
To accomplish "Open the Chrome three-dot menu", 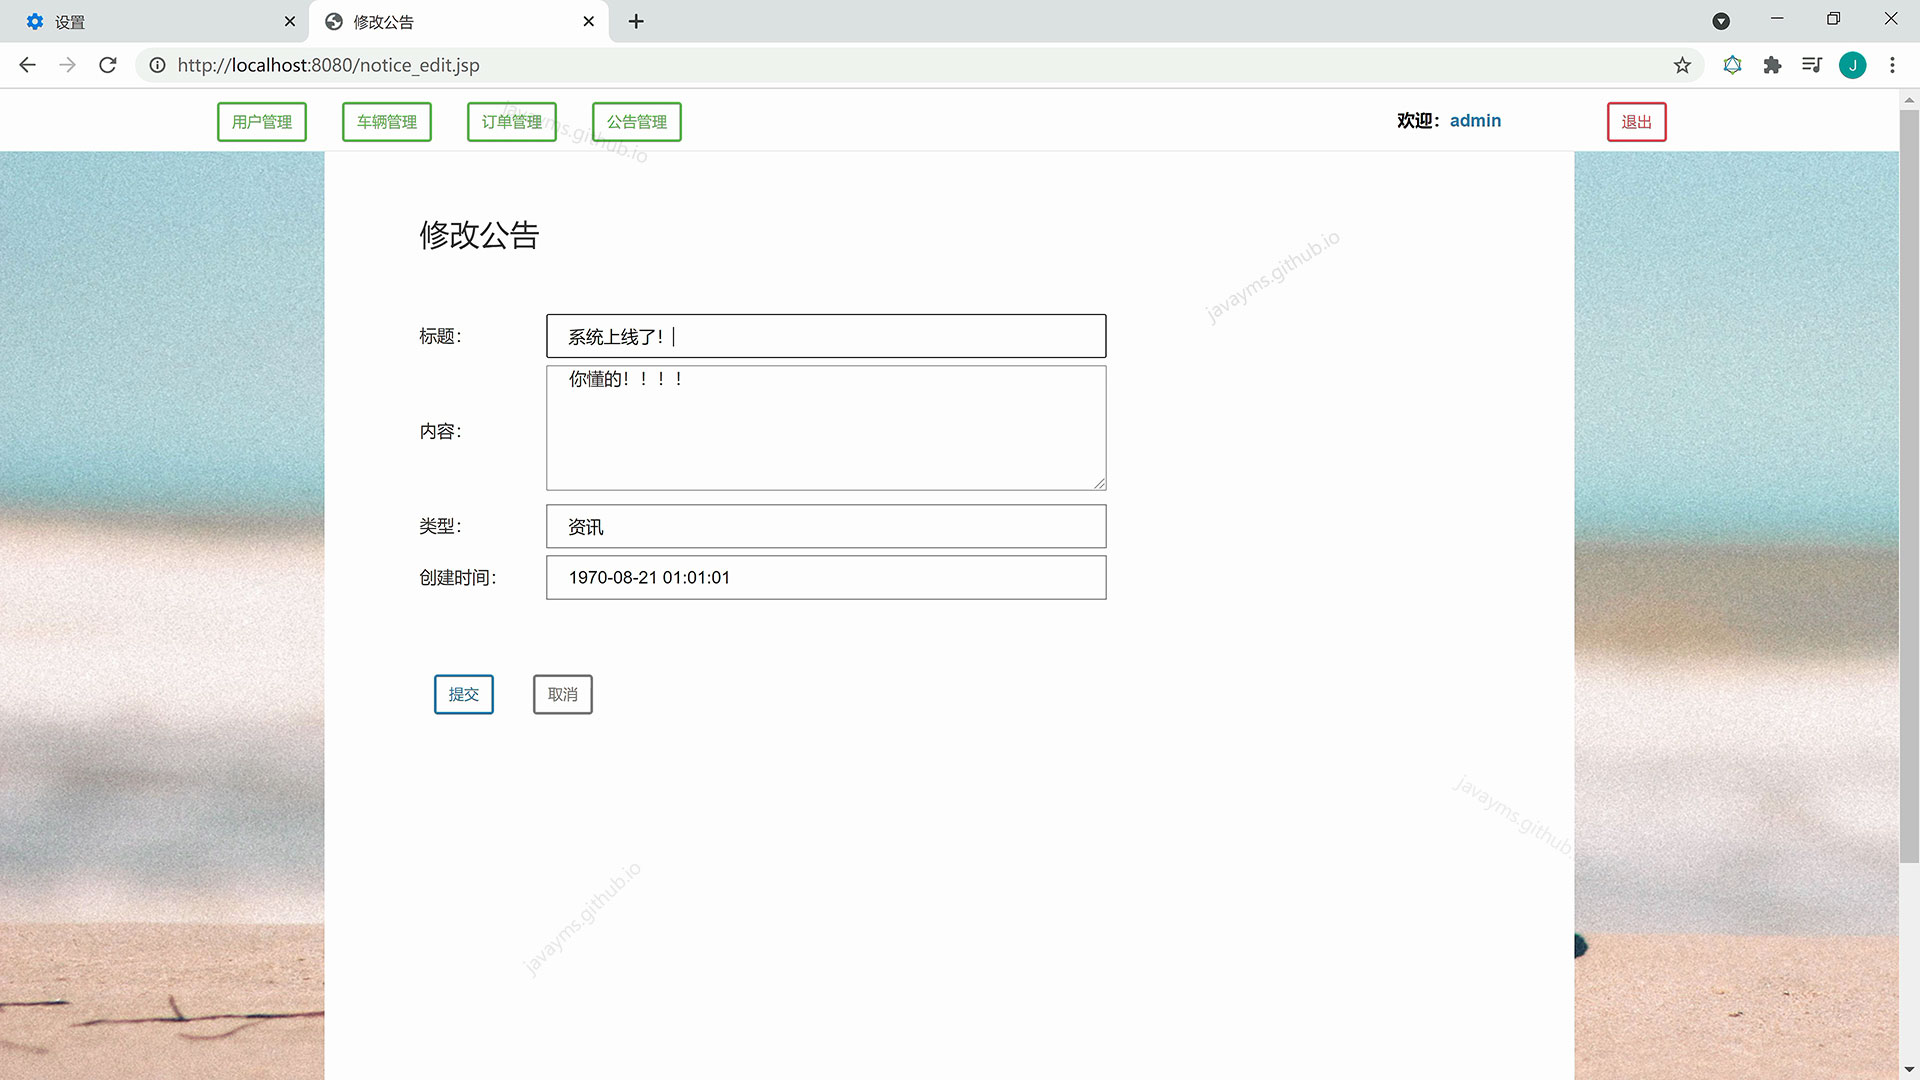I will (x=1892, y=65).
